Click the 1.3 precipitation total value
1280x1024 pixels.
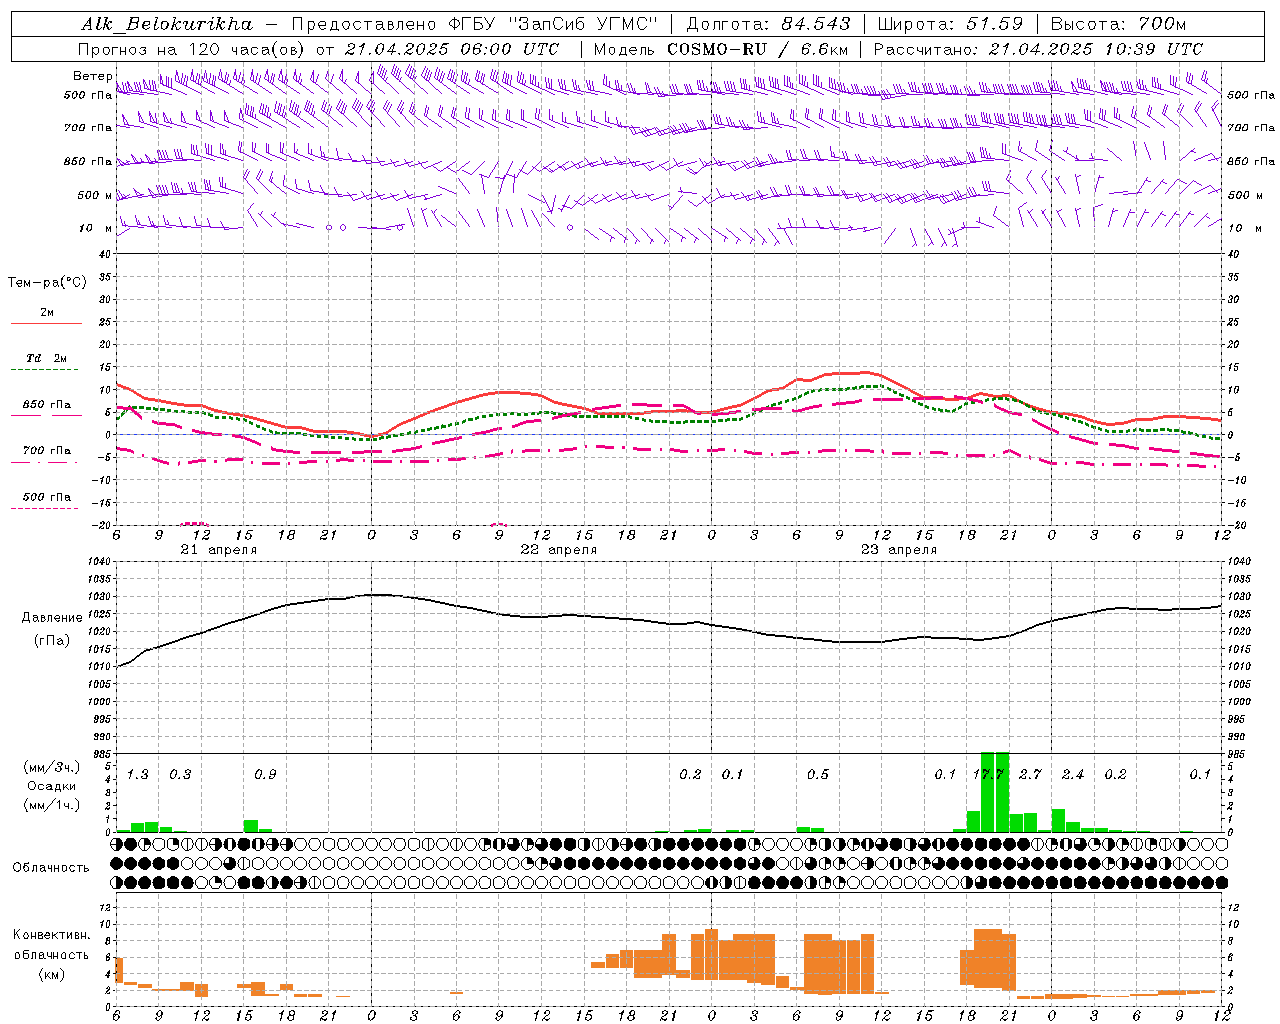(138, 775)
